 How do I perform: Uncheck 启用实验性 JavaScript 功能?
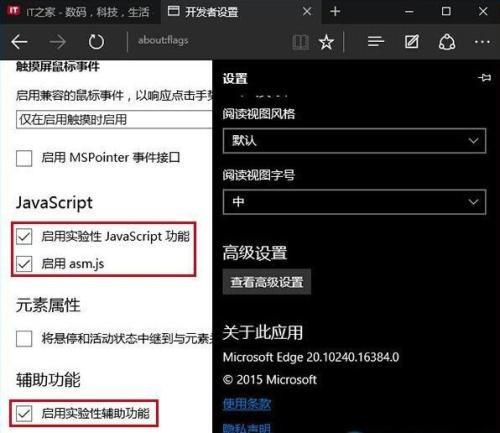click(24, 237)
